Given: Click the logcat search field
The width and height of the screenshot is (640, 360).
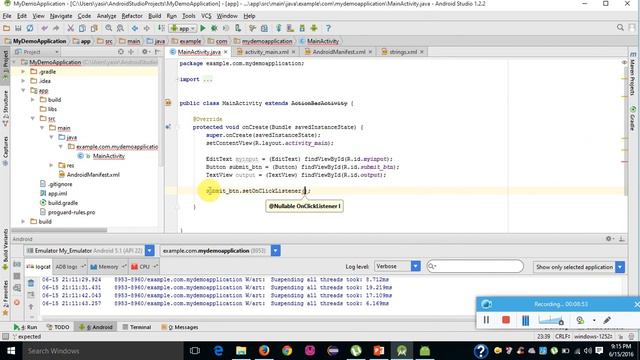Looking at the screenshot, I should pos(475,267).
